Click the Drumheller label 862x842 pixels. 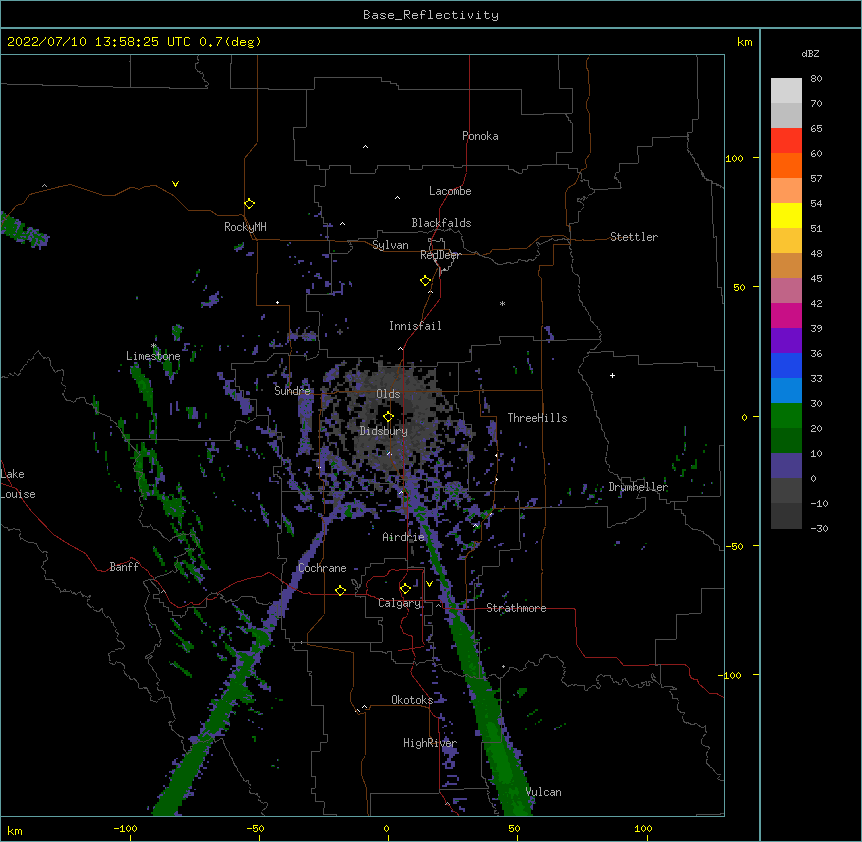(x=638, y=487)
